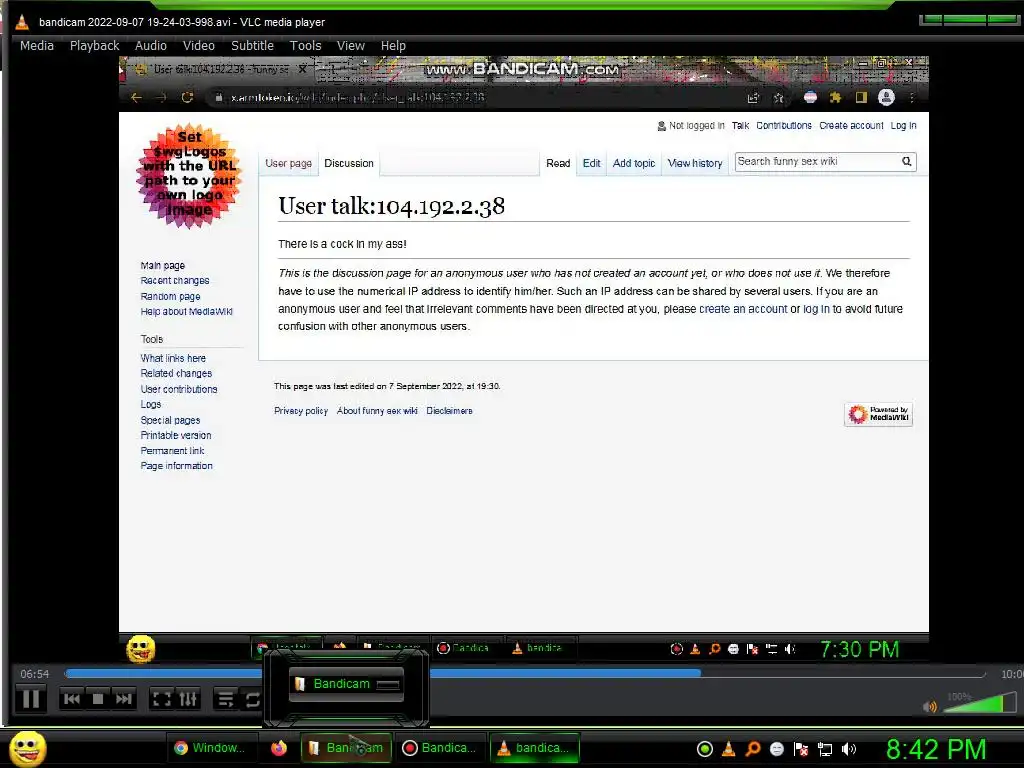
Task: Click the 'Privacy policy' footer link
Action: point(301,411)
